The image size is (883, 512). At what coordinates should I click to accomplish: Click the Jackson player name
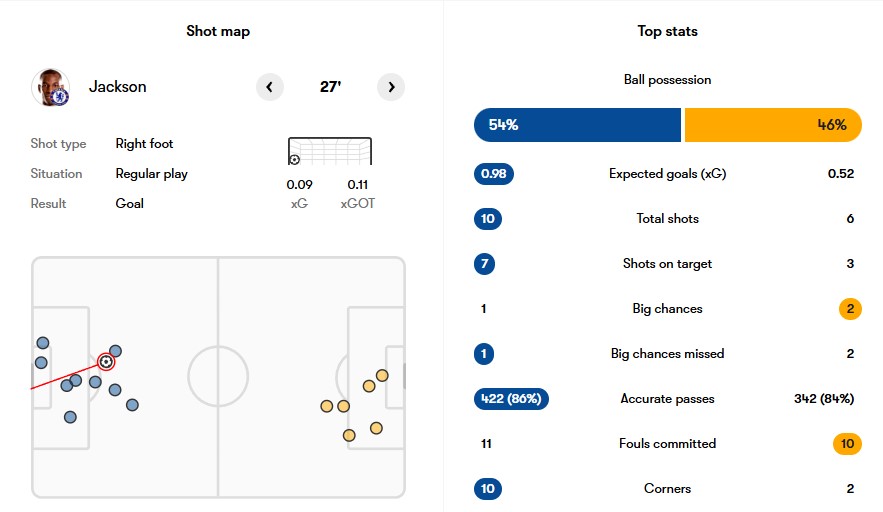[x=118, y=87]
